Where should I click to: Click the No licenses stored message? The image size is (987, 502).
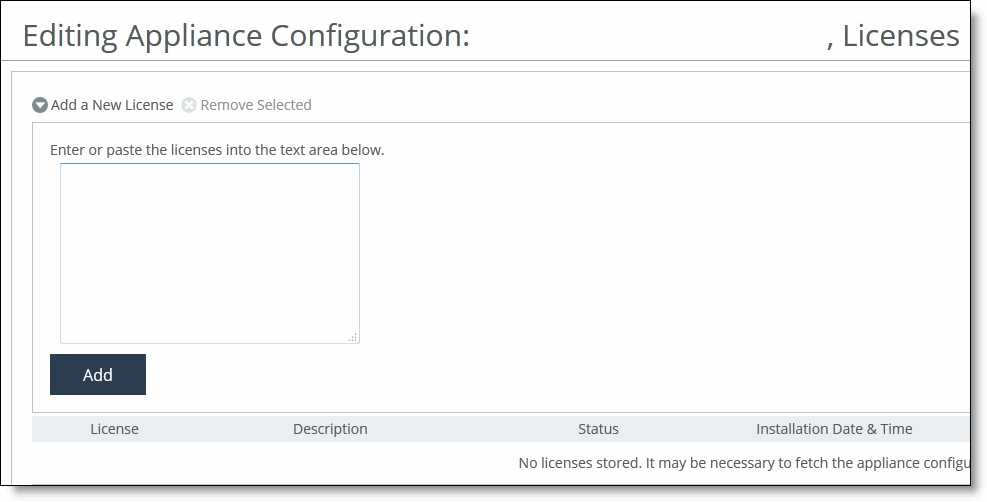tap(744, 463)
